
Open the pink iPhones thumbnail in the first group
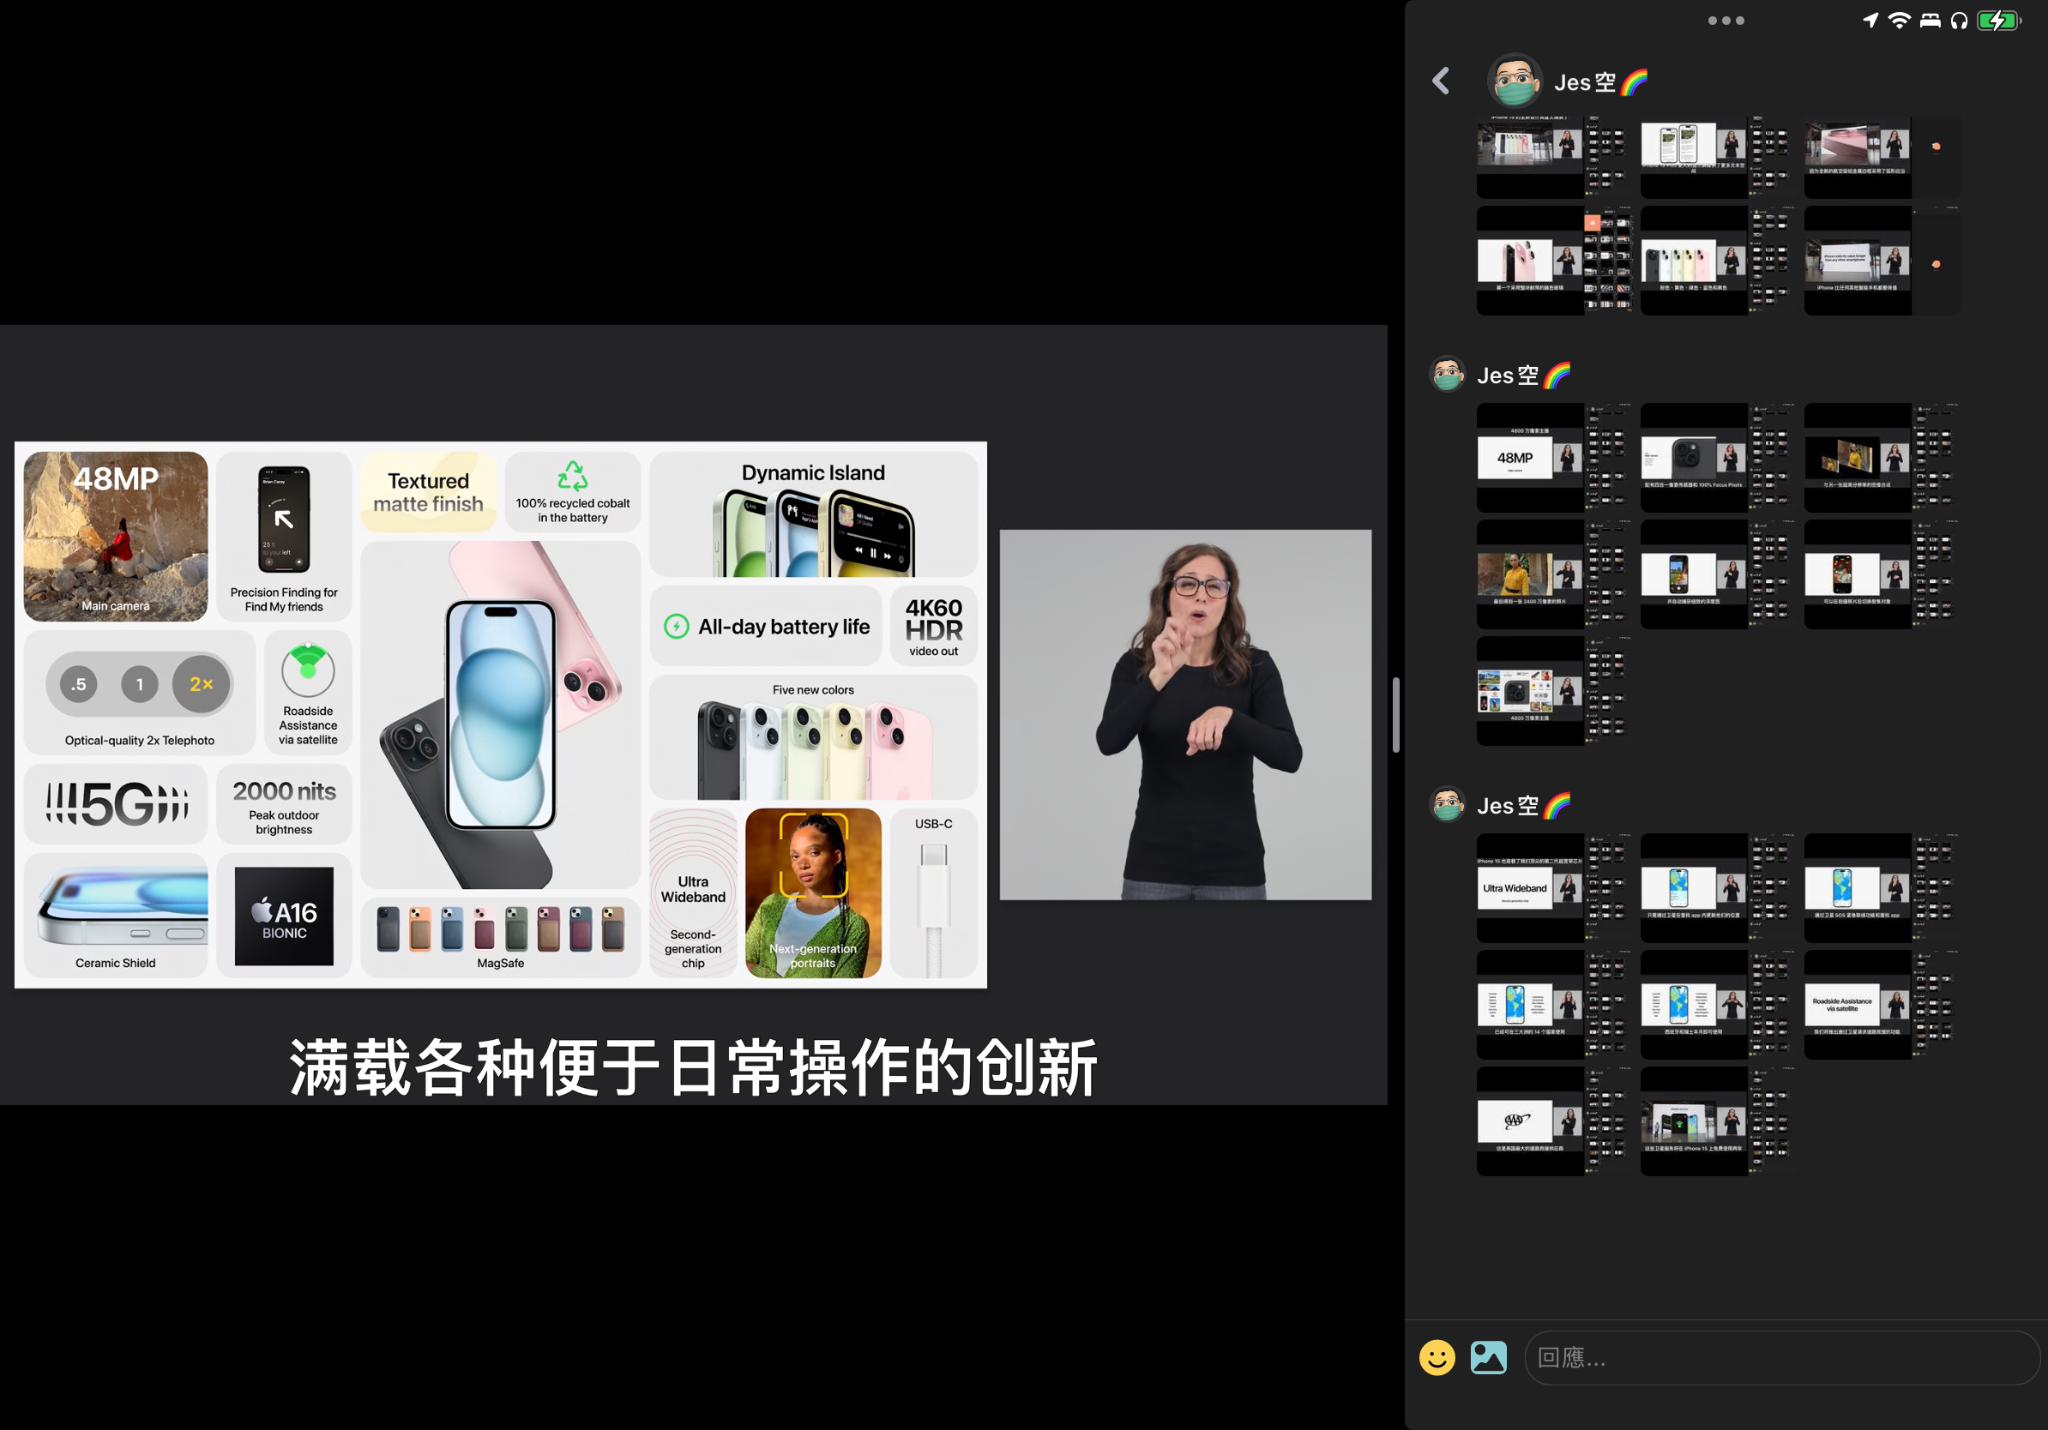[x=1553, y=261]
